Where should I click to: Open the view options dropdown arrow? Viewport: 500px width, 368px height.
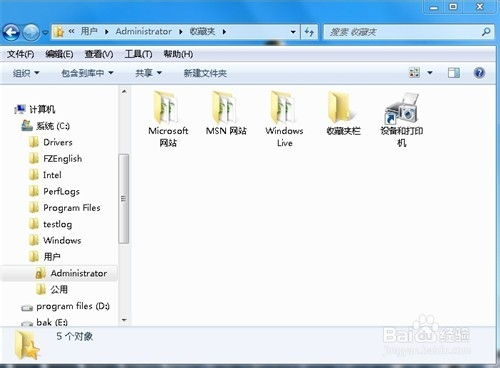(430, 73)
